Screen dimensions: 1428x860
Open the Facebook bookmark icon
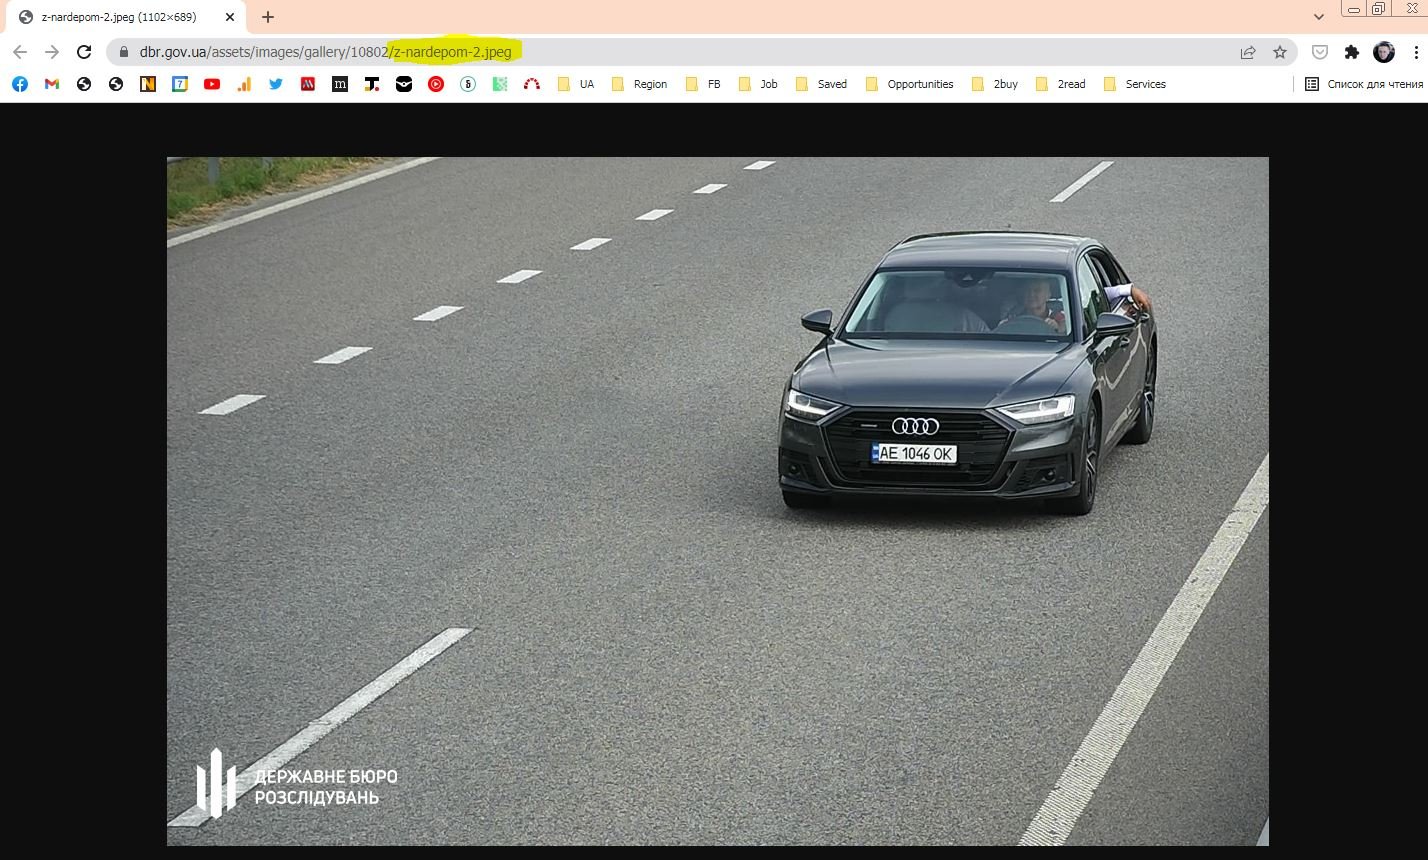(20, 84)
